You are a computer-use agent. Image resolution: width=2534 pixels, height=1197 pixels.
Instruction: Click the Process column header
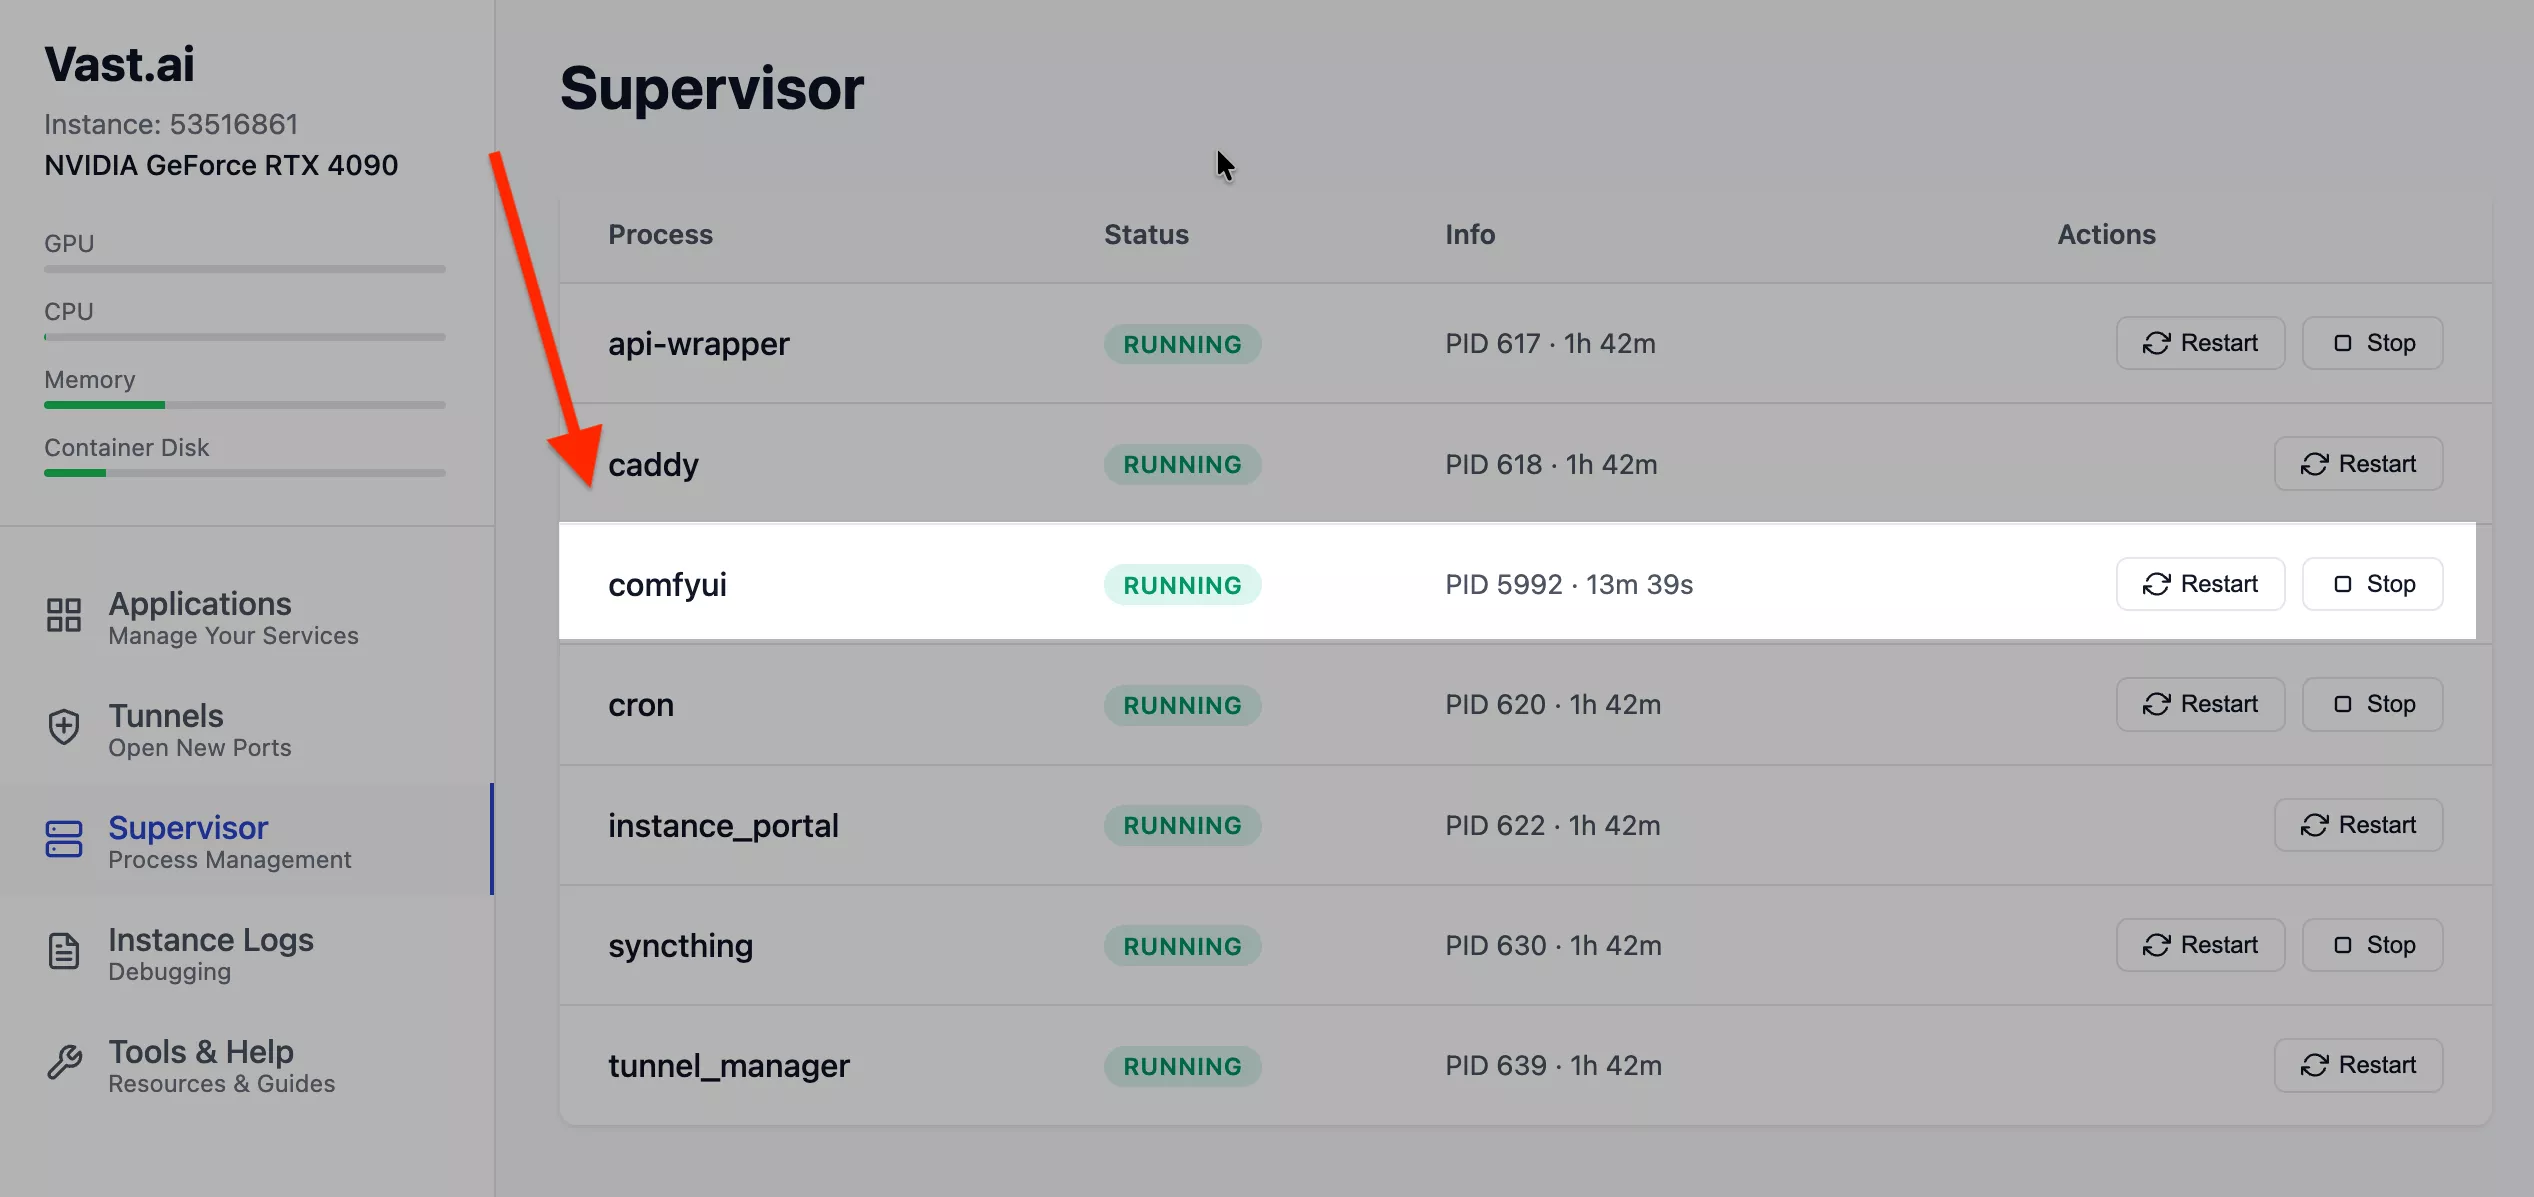click(660, 234)
